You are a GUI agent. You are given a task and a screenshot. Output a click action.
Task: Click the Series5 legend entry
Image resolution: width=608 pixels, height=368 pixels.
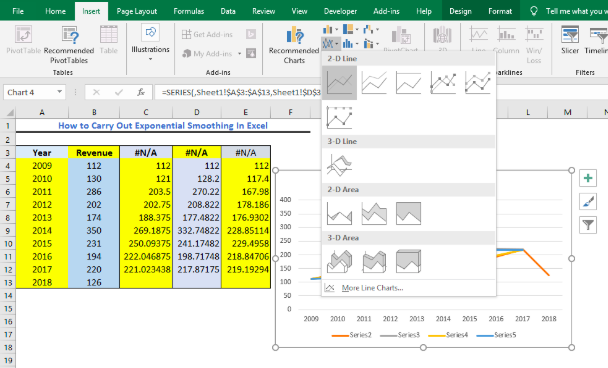coord(496,335)
